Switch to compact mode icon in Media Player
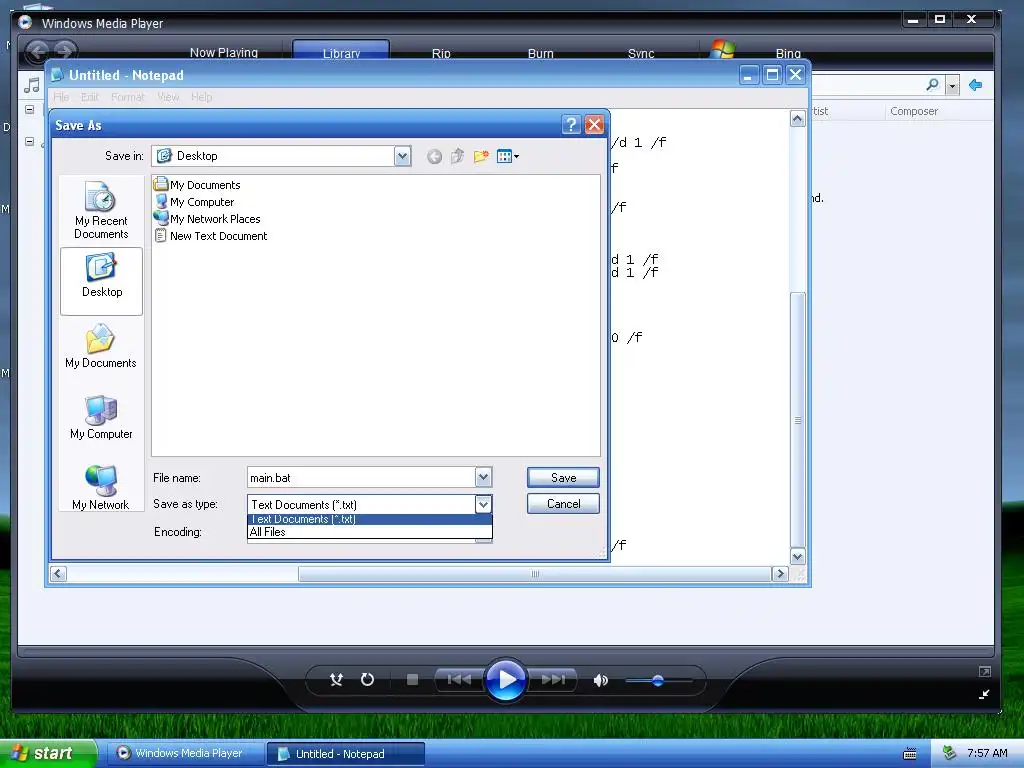 click(984, 694)
